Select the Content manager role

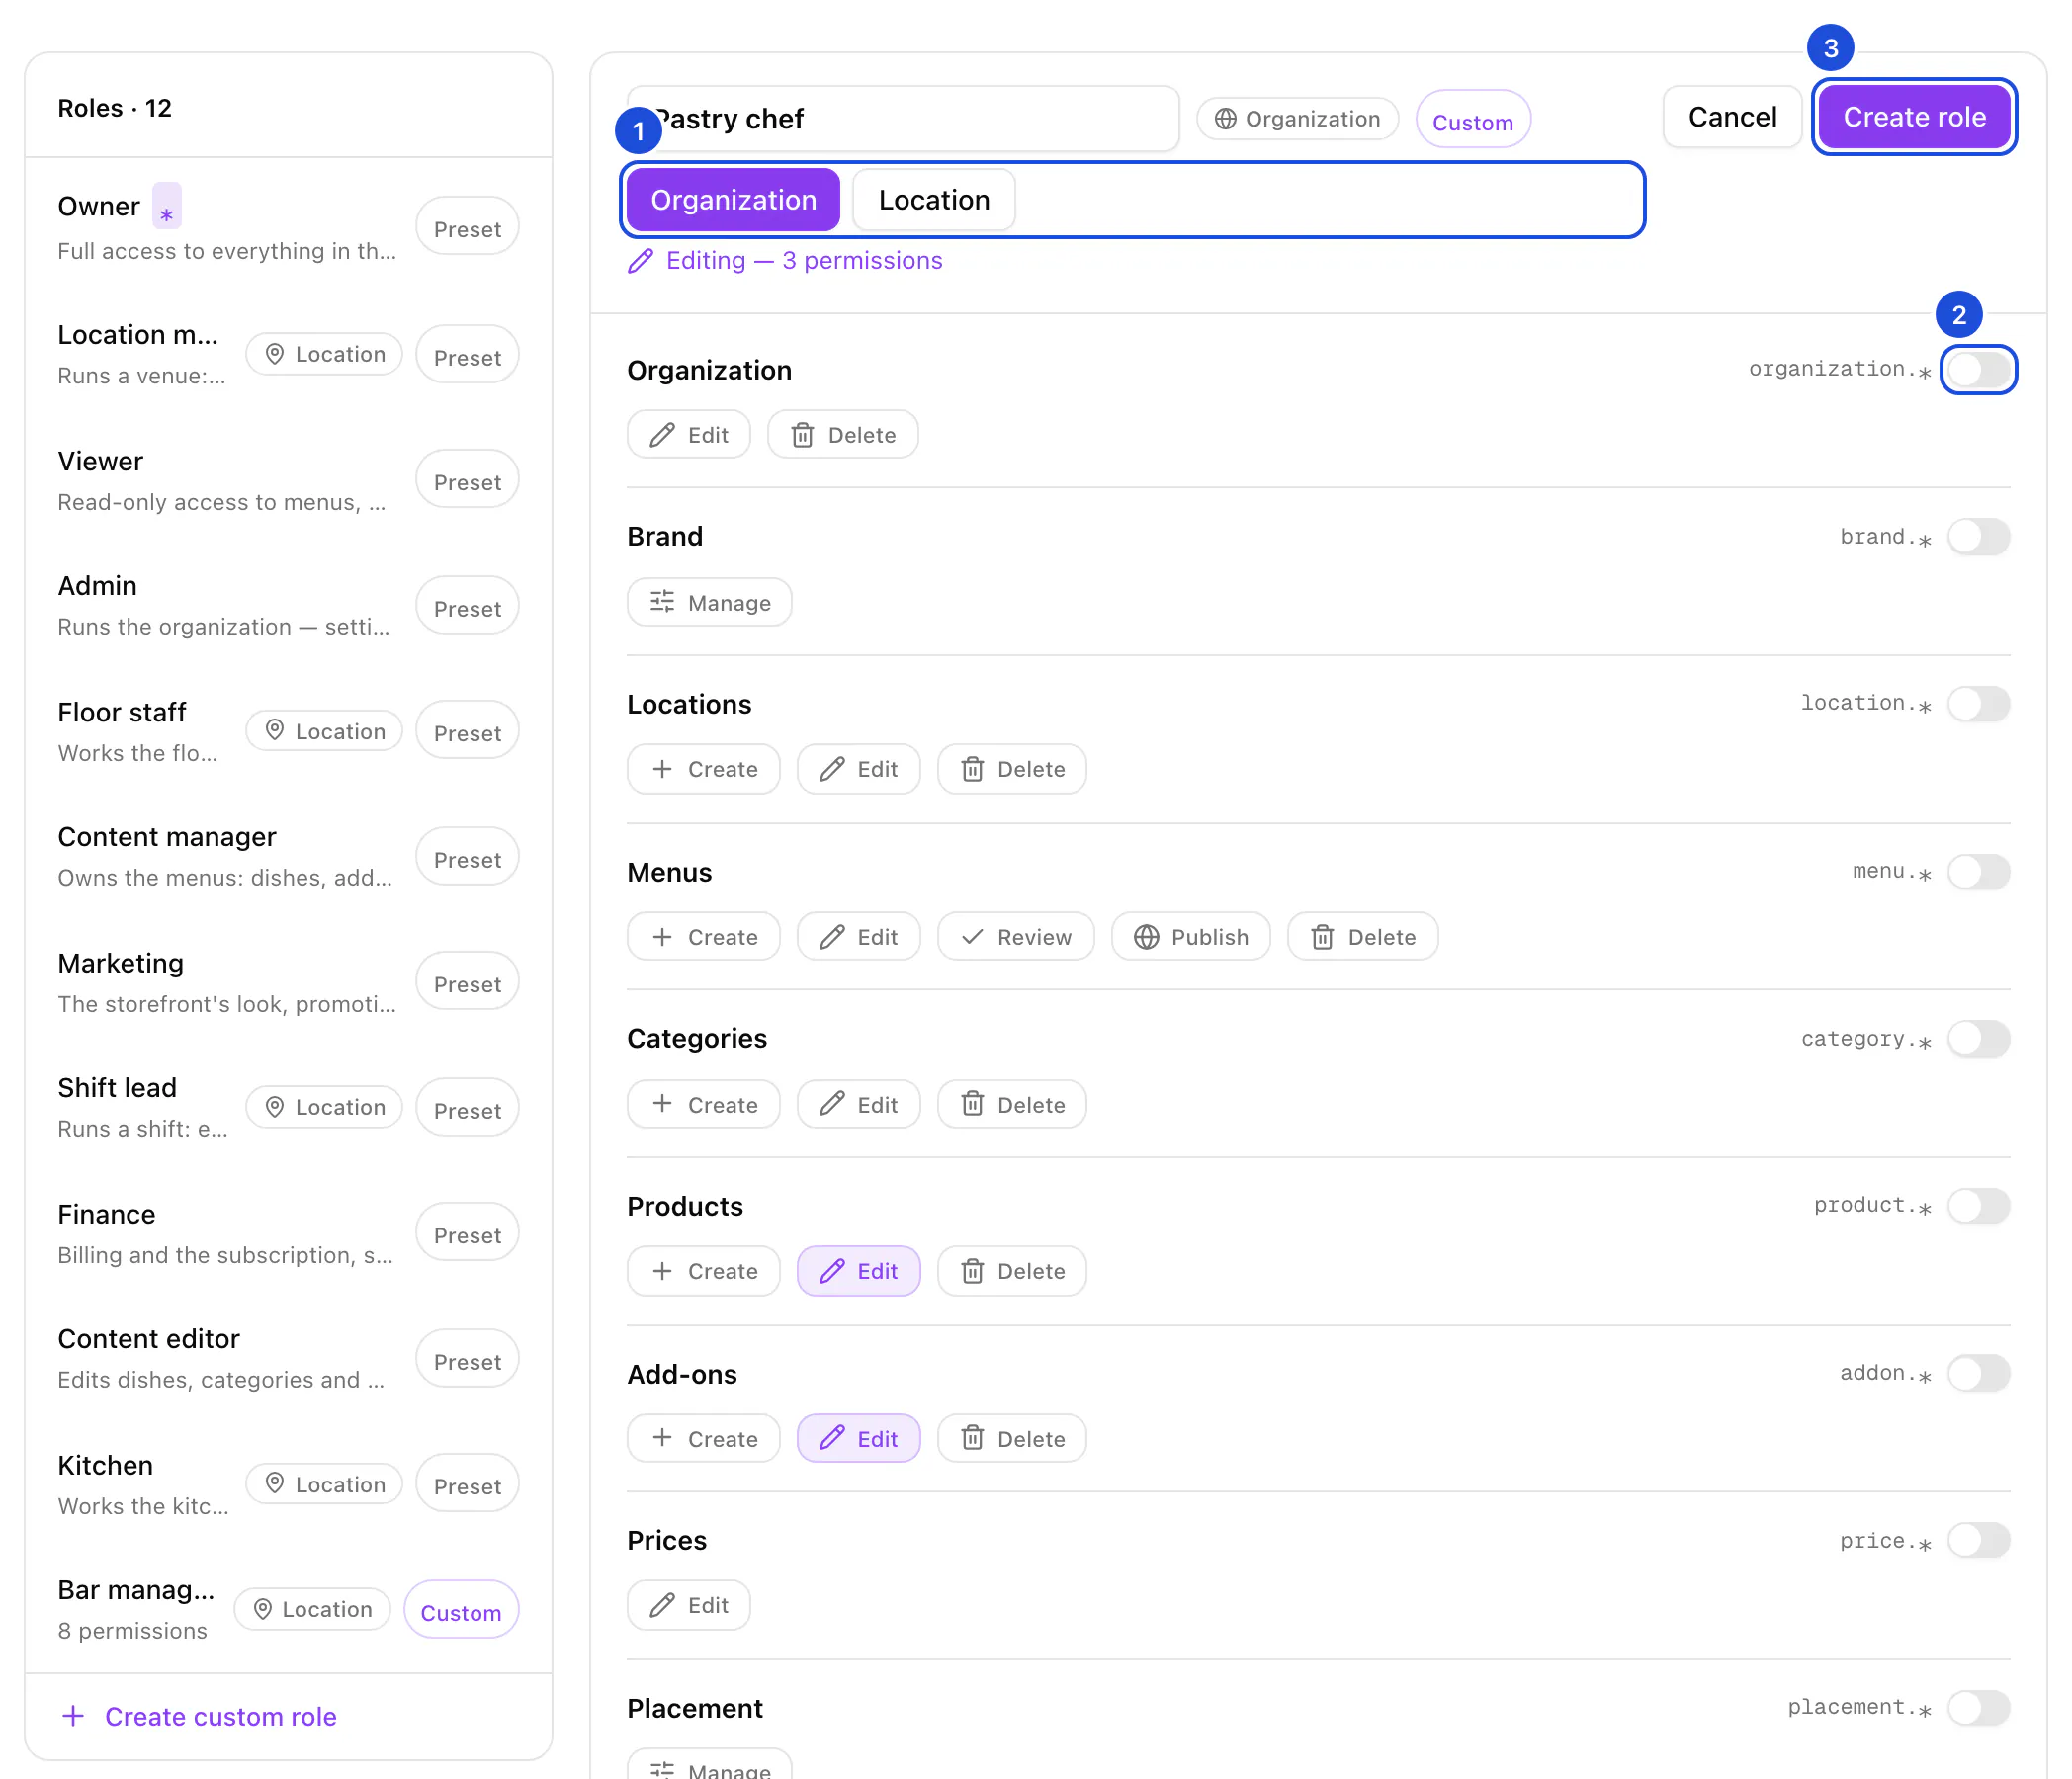pos(288,857)
